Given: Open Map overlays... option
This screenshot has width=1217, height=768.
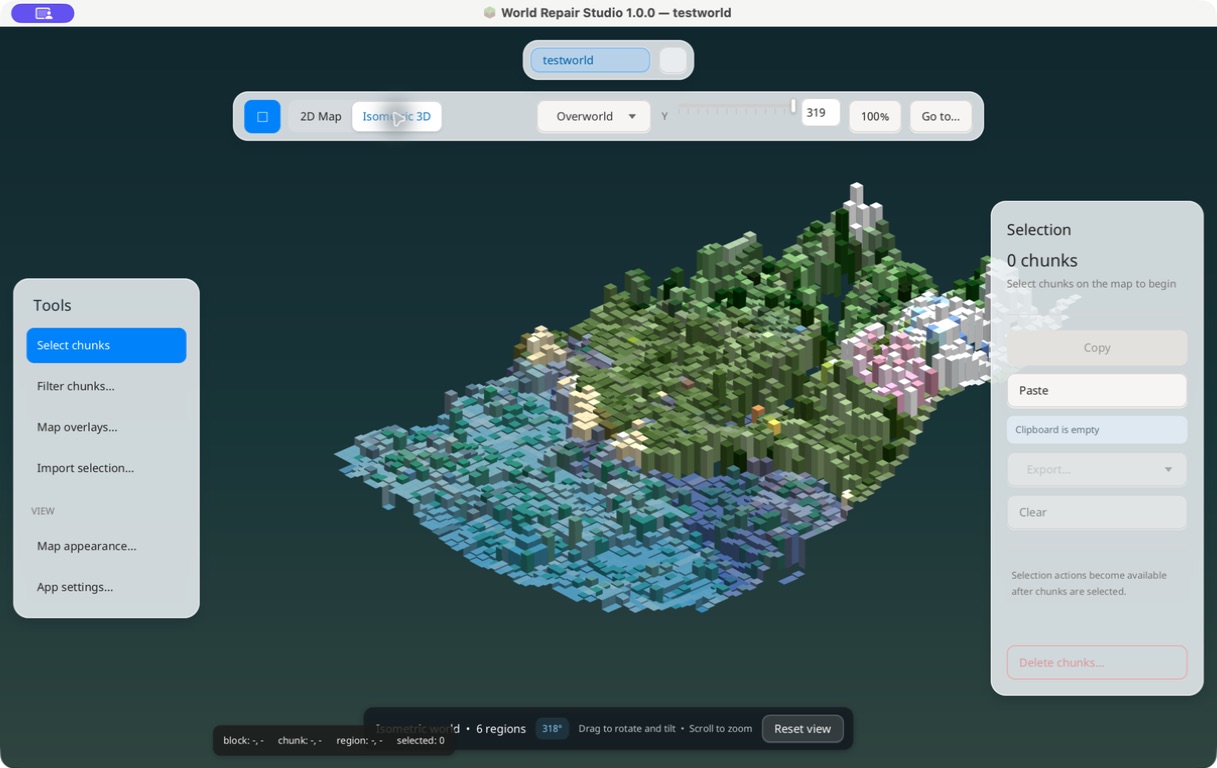Looking at the screenshot, I should pos(106,427).
